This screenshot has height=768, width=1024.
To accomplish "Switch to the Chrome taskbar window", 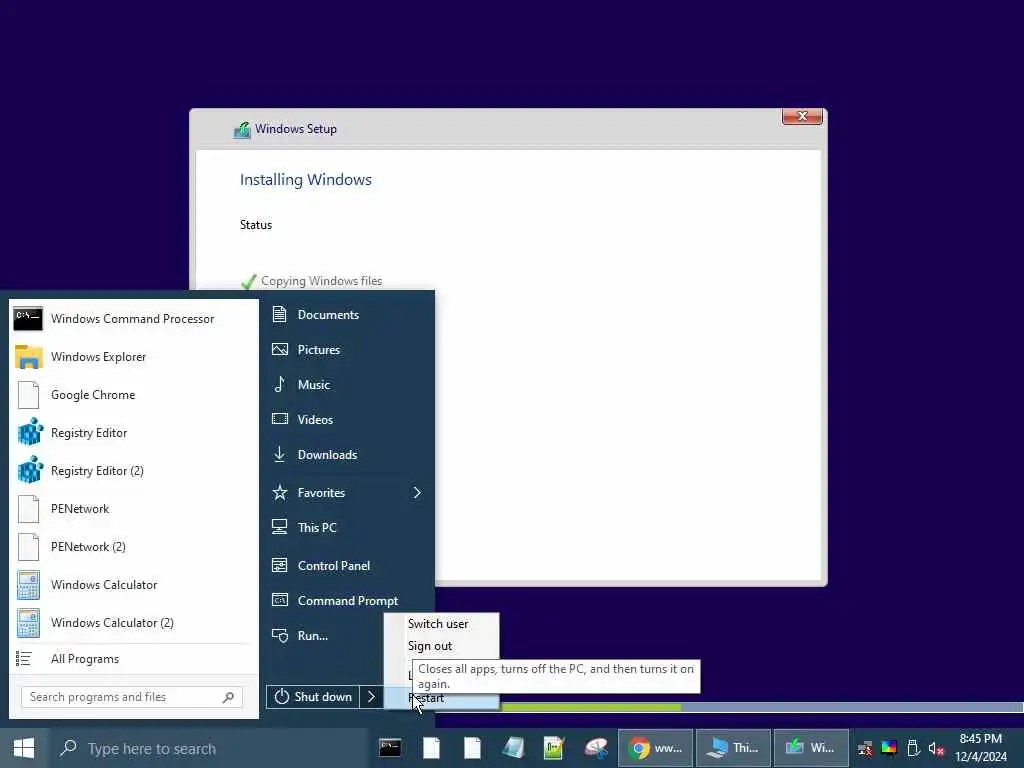I will (656, 748).
